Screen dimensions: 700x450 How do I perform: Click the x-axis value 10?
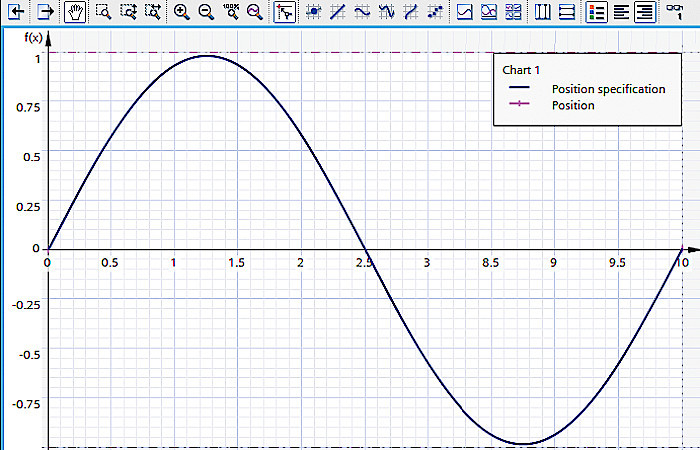682,263
